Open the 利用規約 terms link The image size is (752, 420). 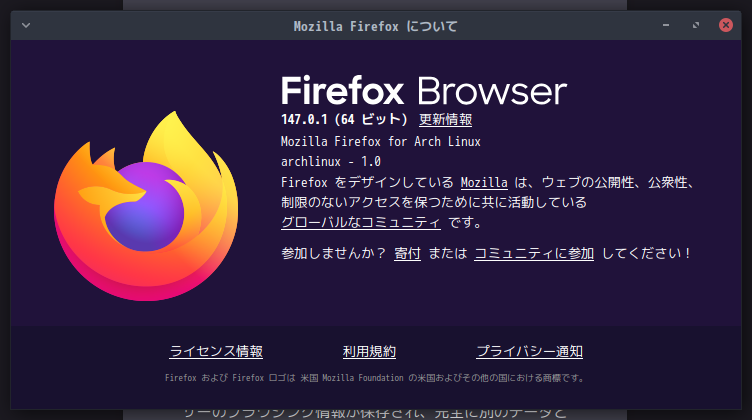[x=369, y=351]
